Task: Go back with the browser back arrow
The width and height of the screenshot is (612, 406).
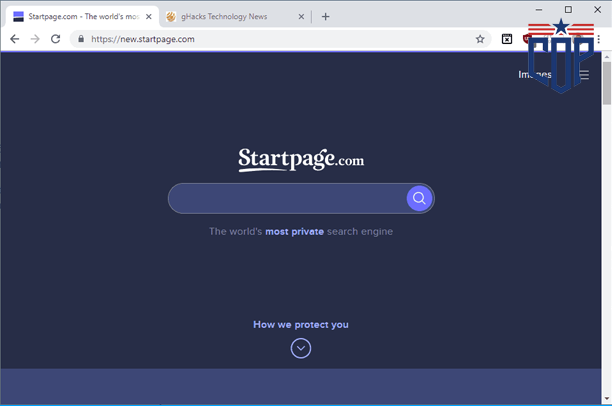Action: 14,39
